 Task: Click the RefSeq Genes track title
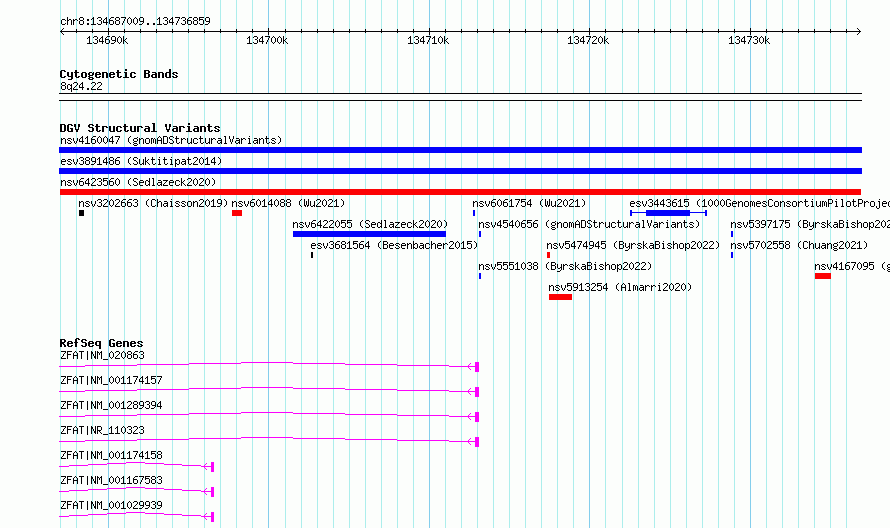(x=101, y=343)
